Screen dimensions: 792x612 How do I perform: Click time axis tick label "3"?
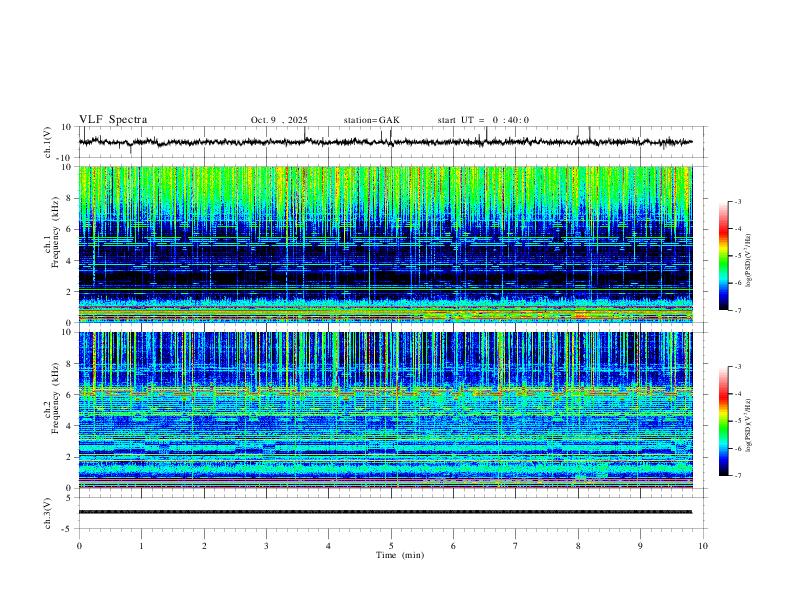click(x=266, y=546)
